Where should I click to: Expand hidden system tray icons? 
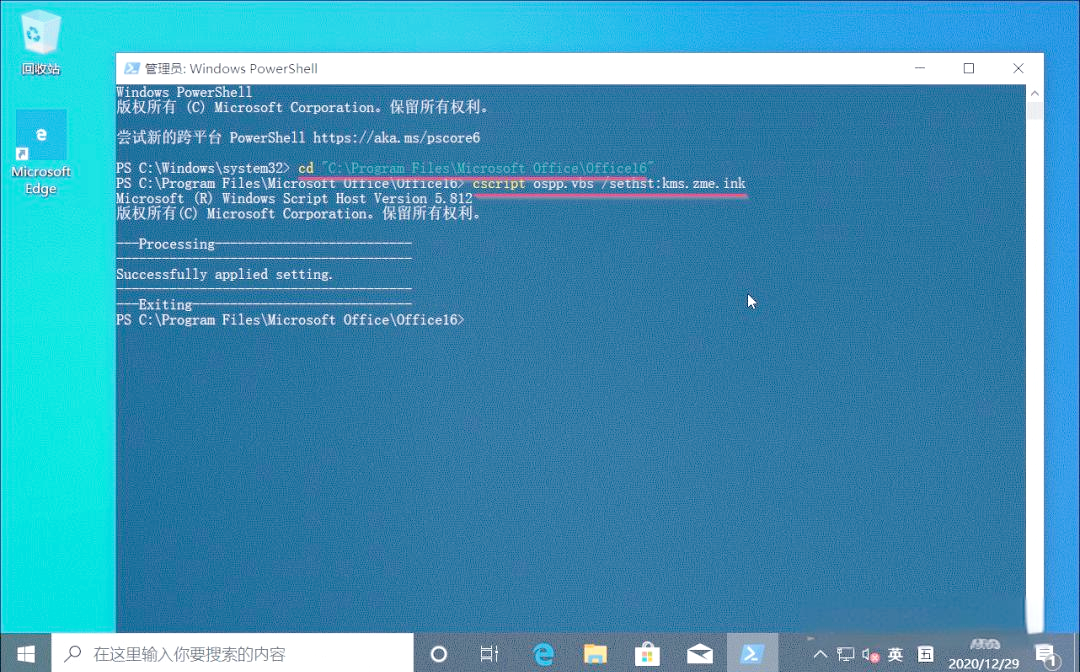820,654
